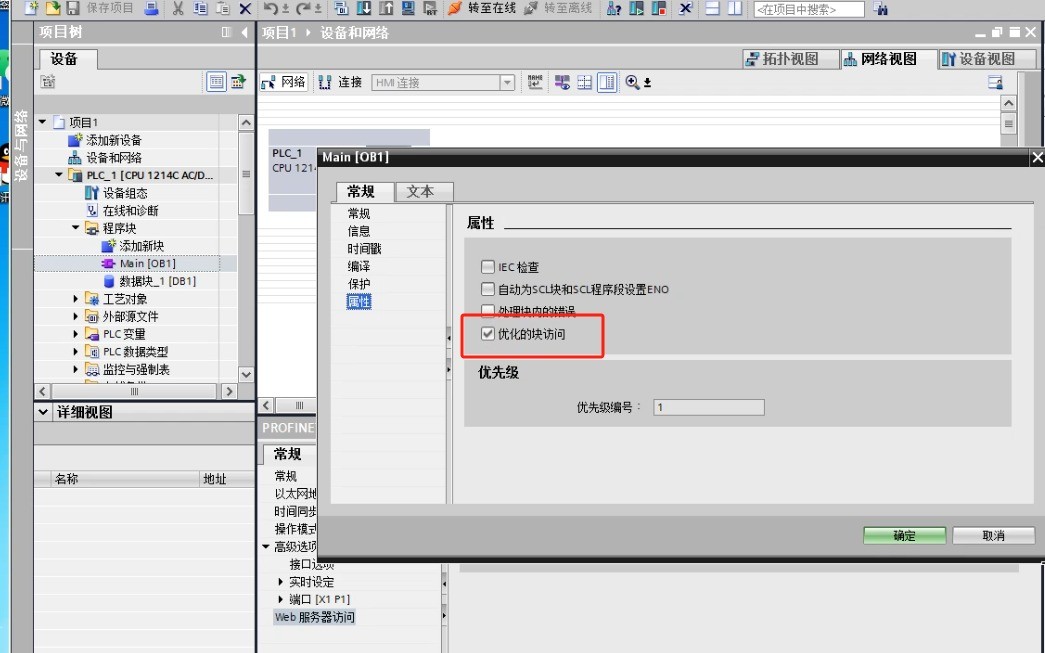Image resolution: width=1045 pixels, height=653 pixels.
Task: Click the 优先级编号 priority number field
Action: [708, 407]
